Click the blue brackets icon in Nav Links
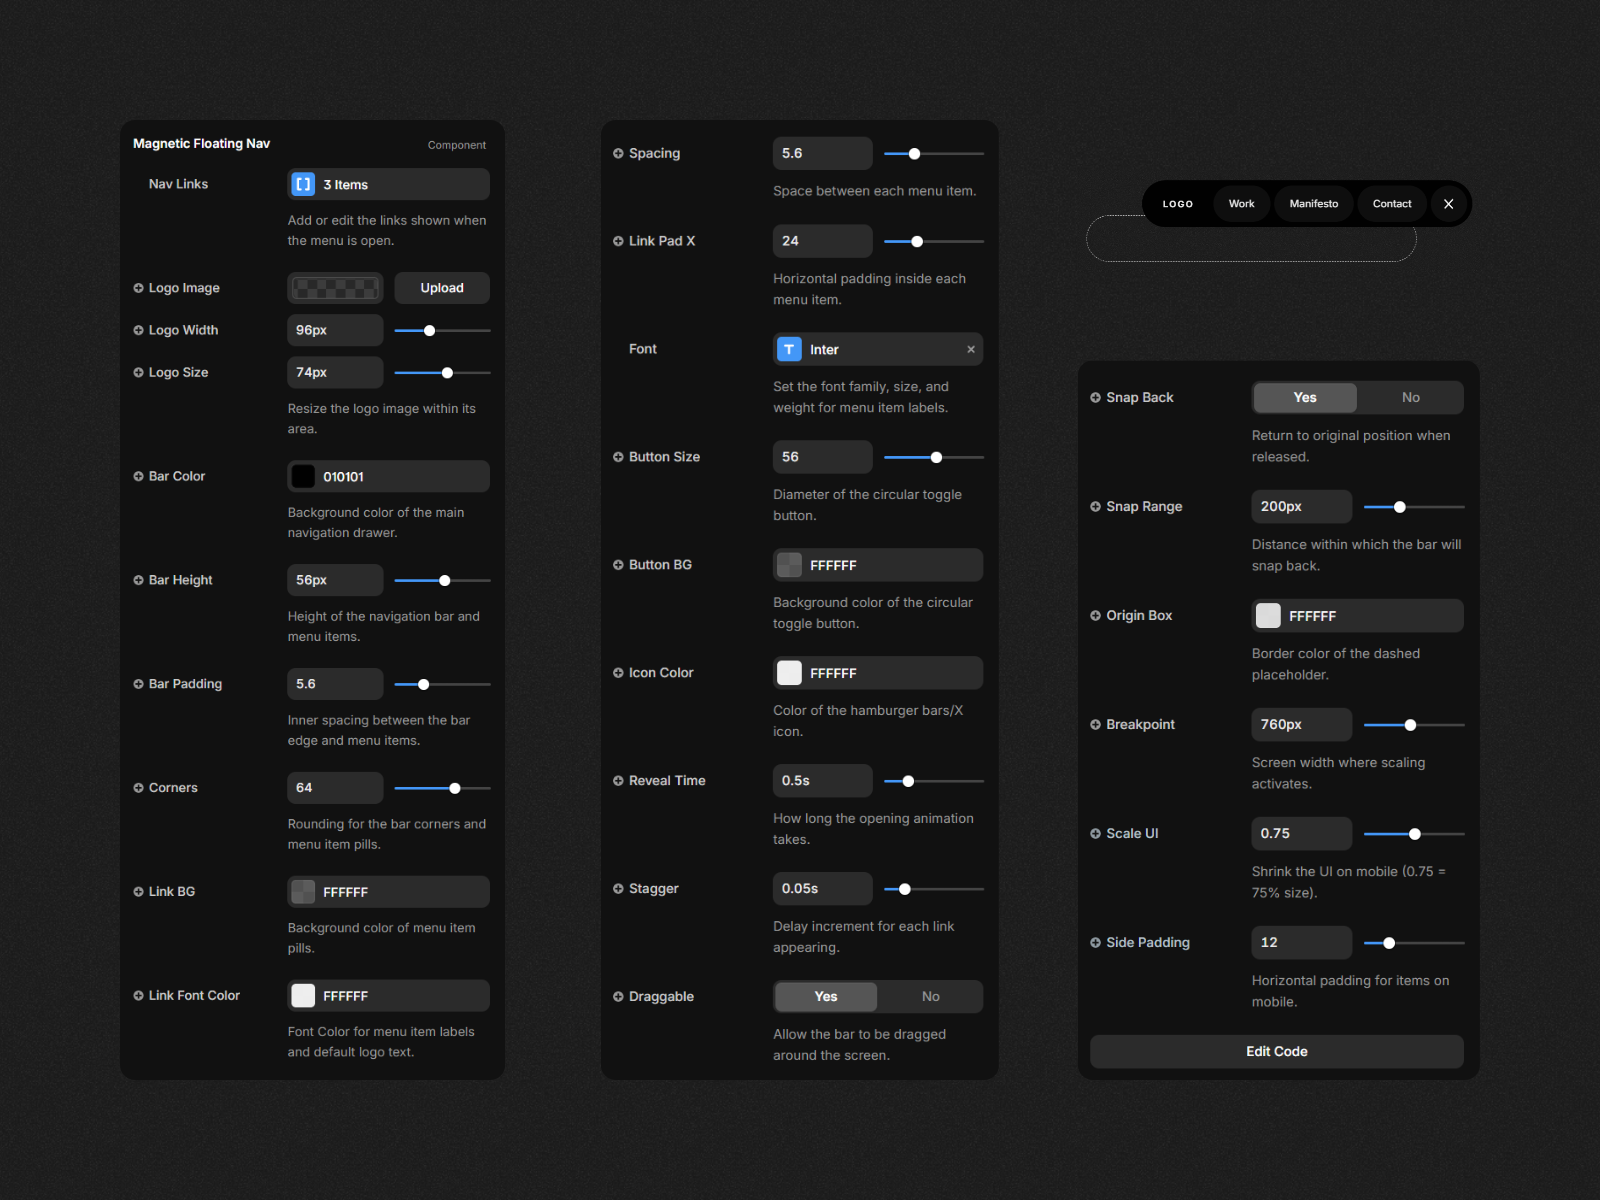Screen dimensions: 1600x1200 303,184
